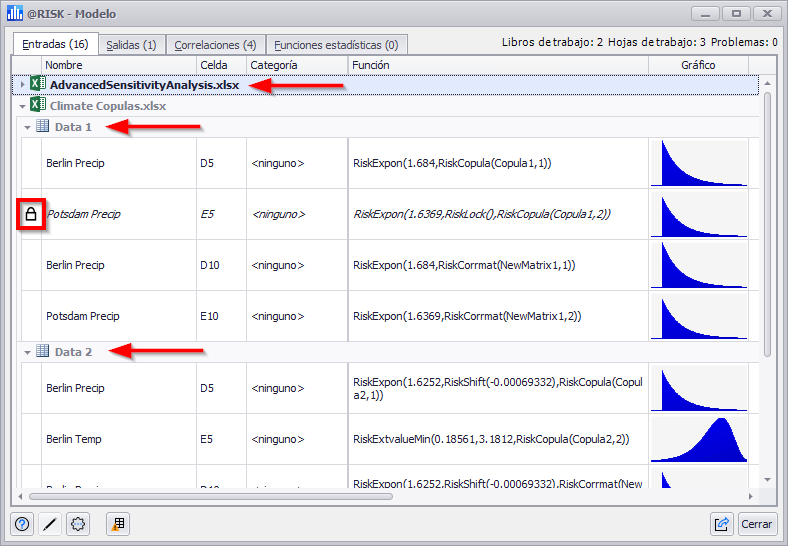Collapse the Data 2 sheet group
Image resolution: width=788 pixels, height=546 pixels.
[x=28, y=352]
